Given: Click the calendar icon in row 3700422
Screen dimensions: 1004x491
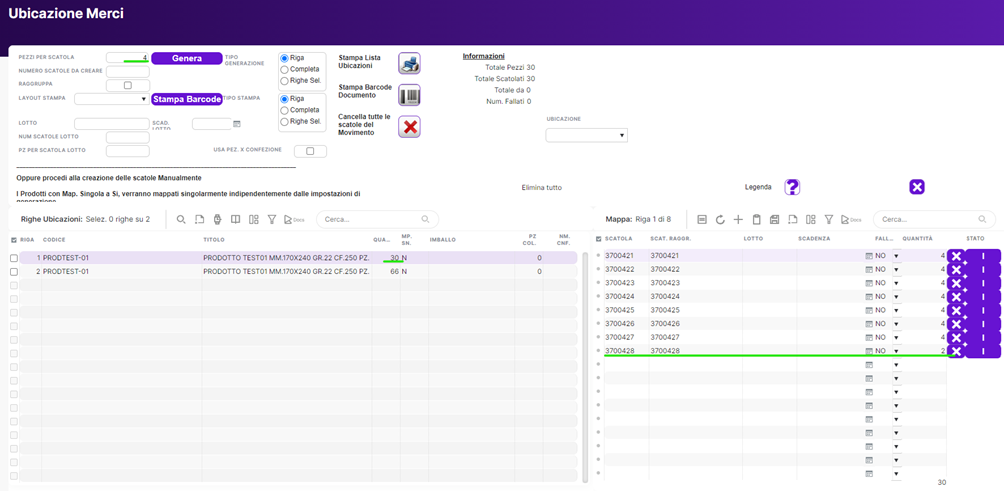Looking at the screenshot, I should click(x=869, y=270).
